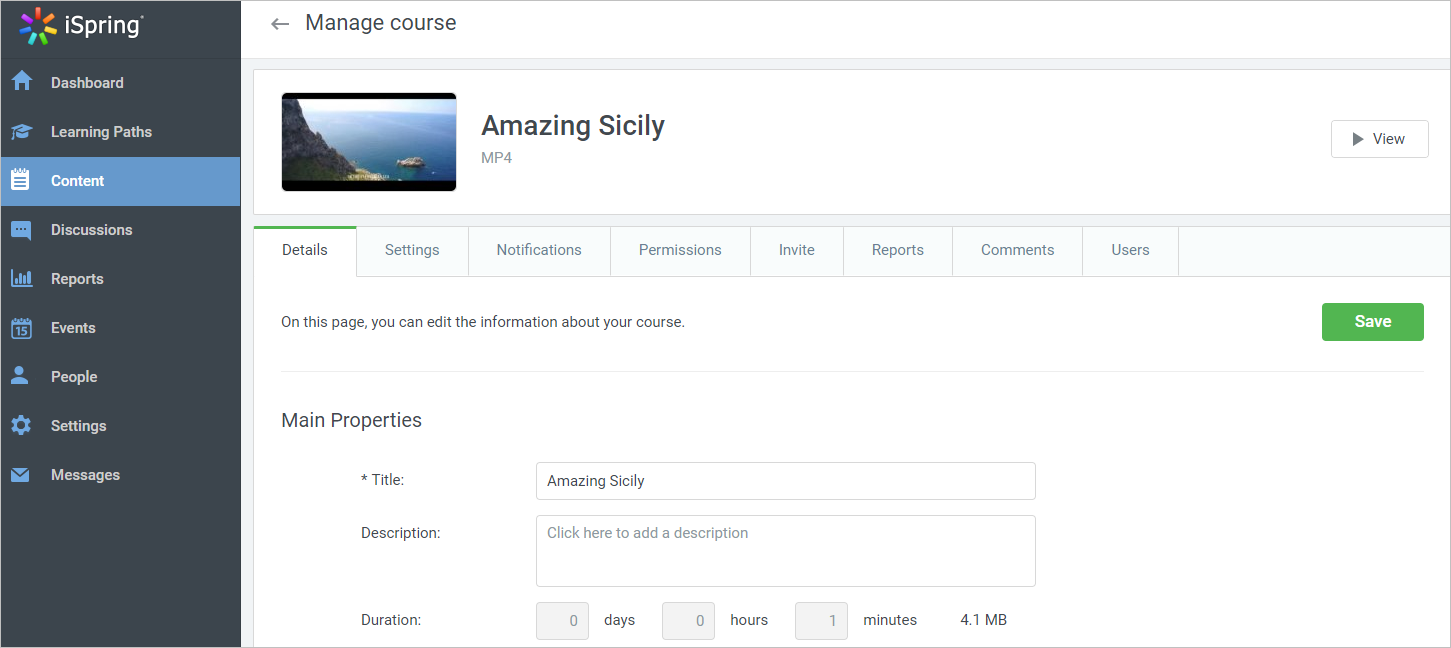Switch to the Notifications tab
Image resolution: width=1451 pixels, height=648 pixels.
(x=539, y=250)
